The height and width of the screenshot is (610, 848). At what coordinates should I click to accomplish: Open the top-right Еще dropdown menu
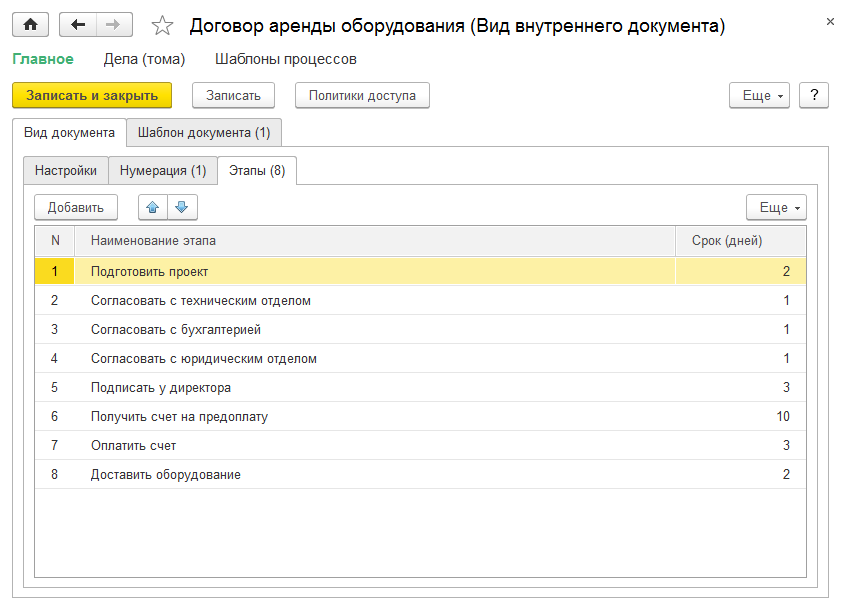[x=759, y=96]
